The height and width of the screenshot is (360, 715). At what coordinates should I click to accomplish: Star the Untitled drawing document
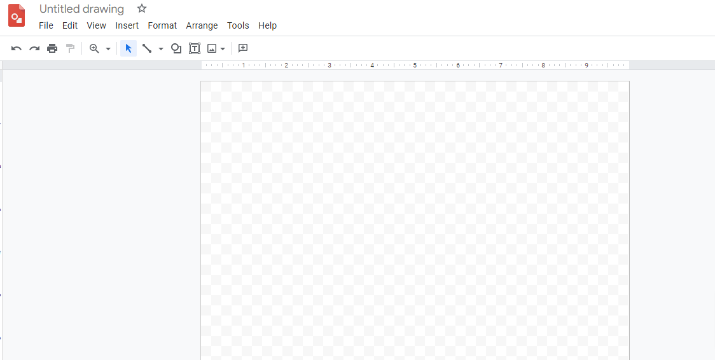coord(142,9)
